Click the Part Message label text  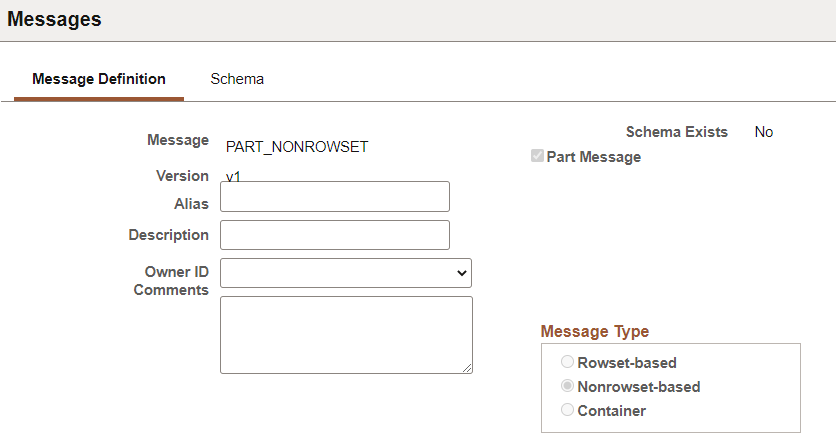click(x=594, y=157)
